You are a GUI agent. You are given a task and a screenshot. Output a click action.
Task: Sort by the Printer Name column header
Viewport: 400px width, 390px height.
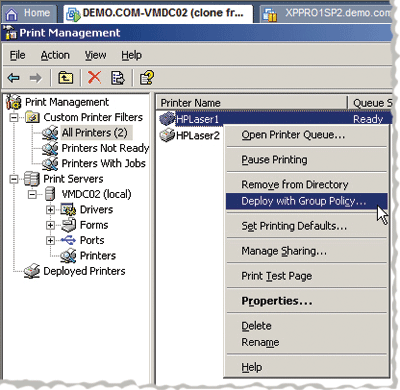(251, 103)
